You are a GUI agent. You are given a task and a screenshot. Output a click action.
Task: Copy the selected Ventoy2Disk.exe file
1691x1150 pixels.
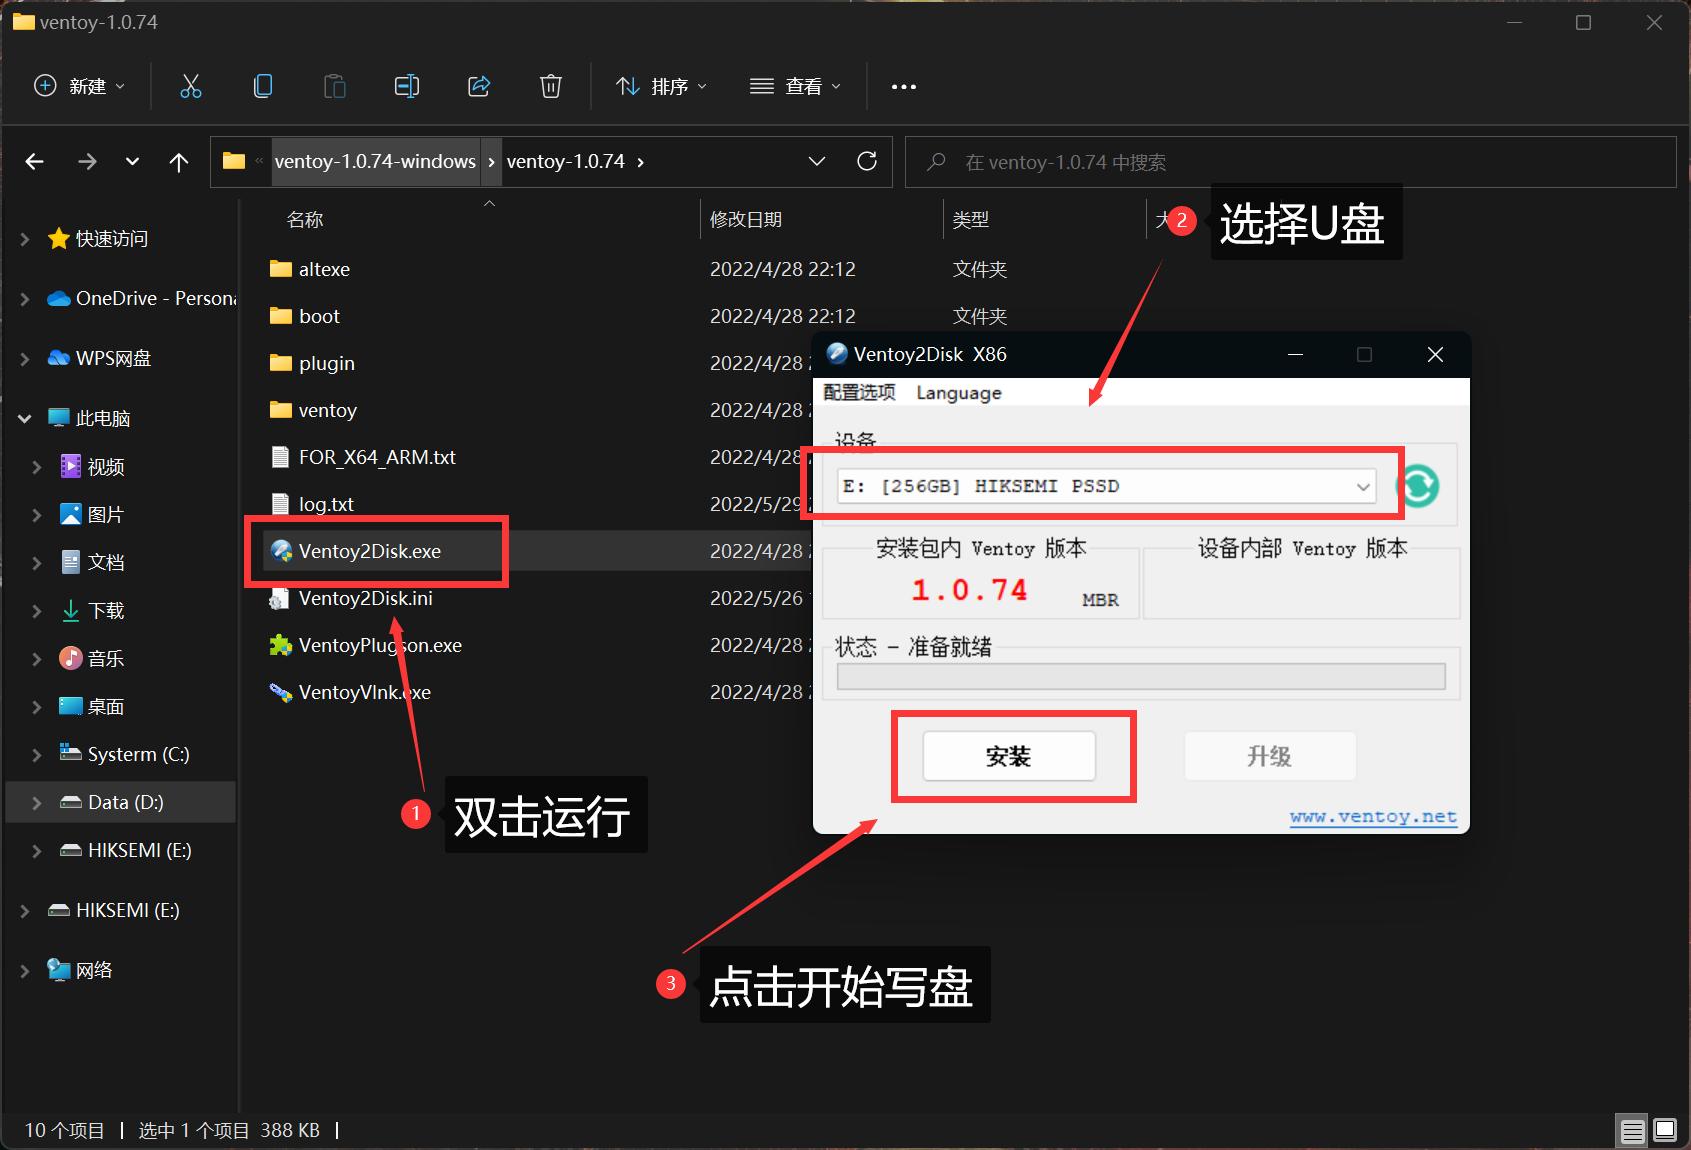point(263,86)
